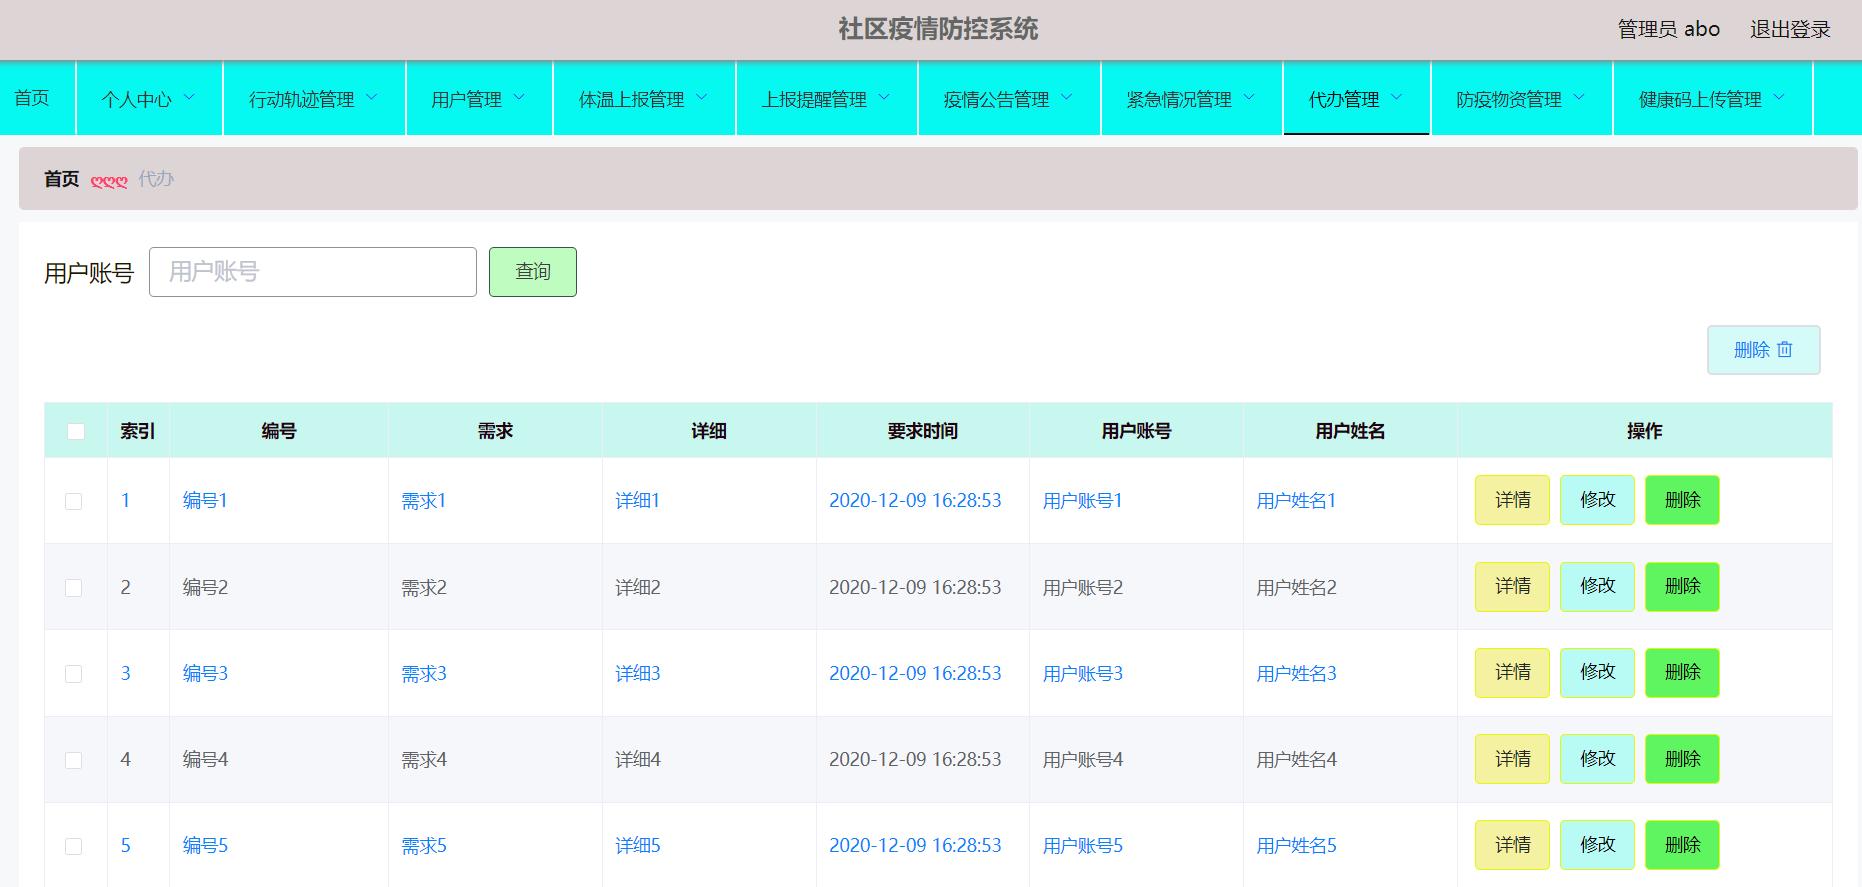Open the 代办管理 menu label
Screen dimensions: 1862x887
click(1344, 100)
